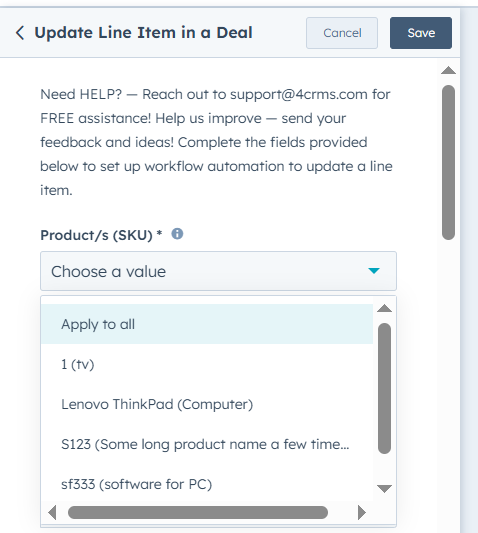Go back using the left chevron arrow
This screenshot has height=533, width=478.
pos(20,33)
